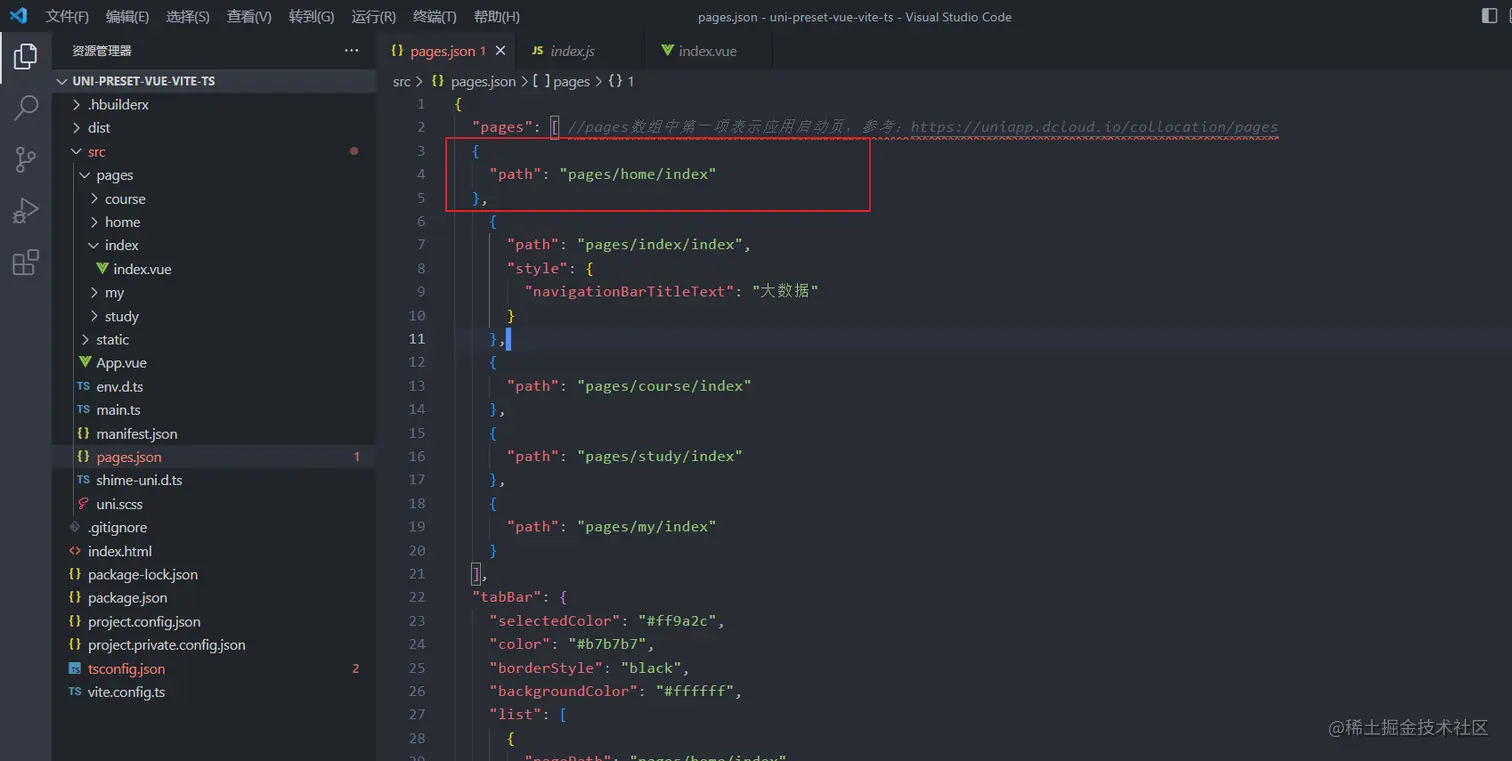
Task: Expand the static folder
Action: [x=85, y=340]
